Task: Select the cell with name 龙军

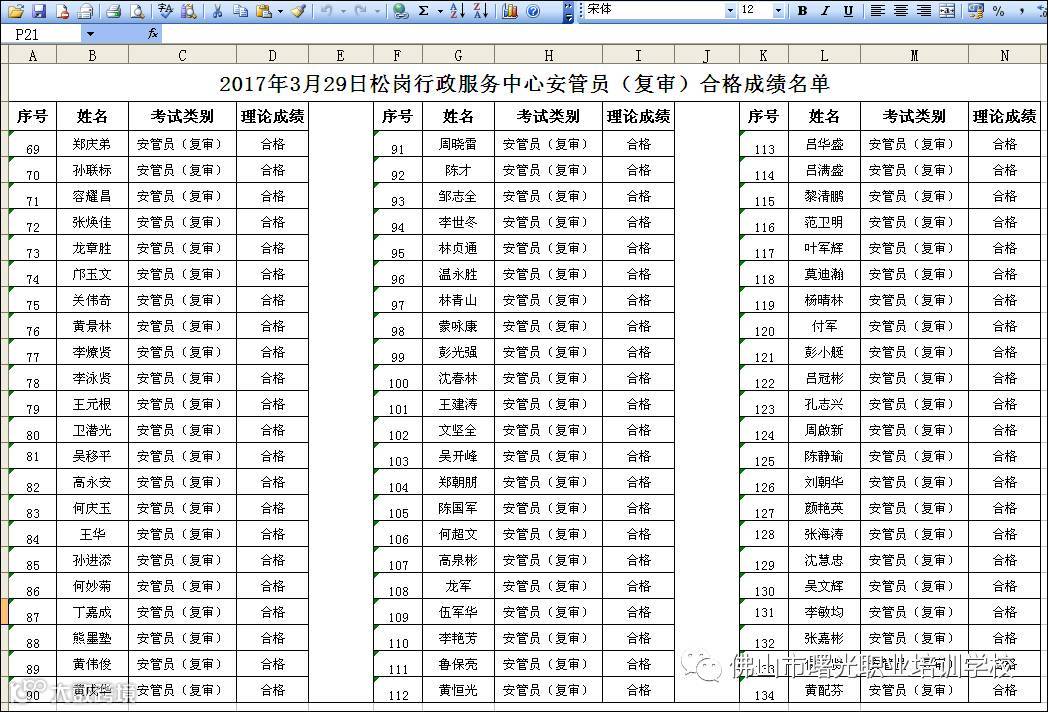Action: [x=458, y=586]
